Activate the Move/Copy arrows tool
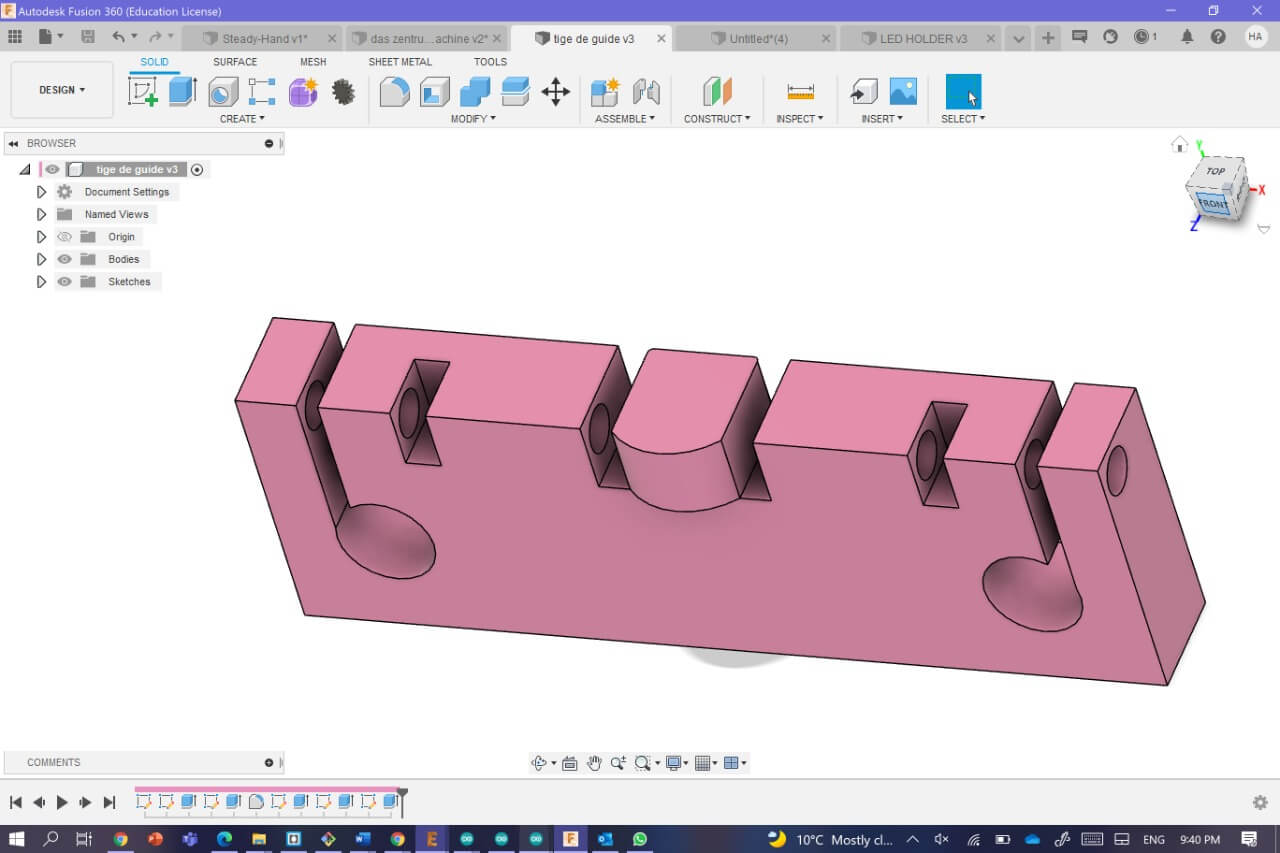 point(555,92)
